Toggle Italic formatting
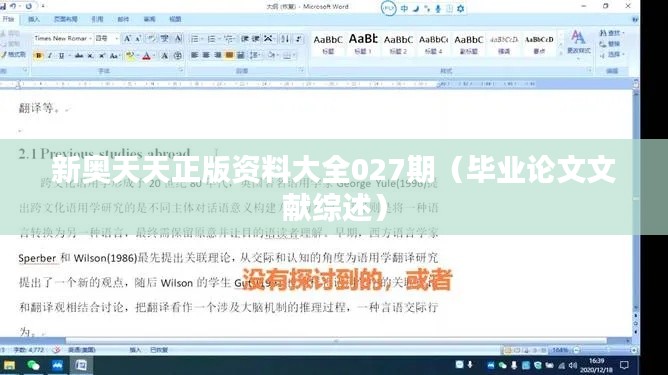 (x=50, y=55)
